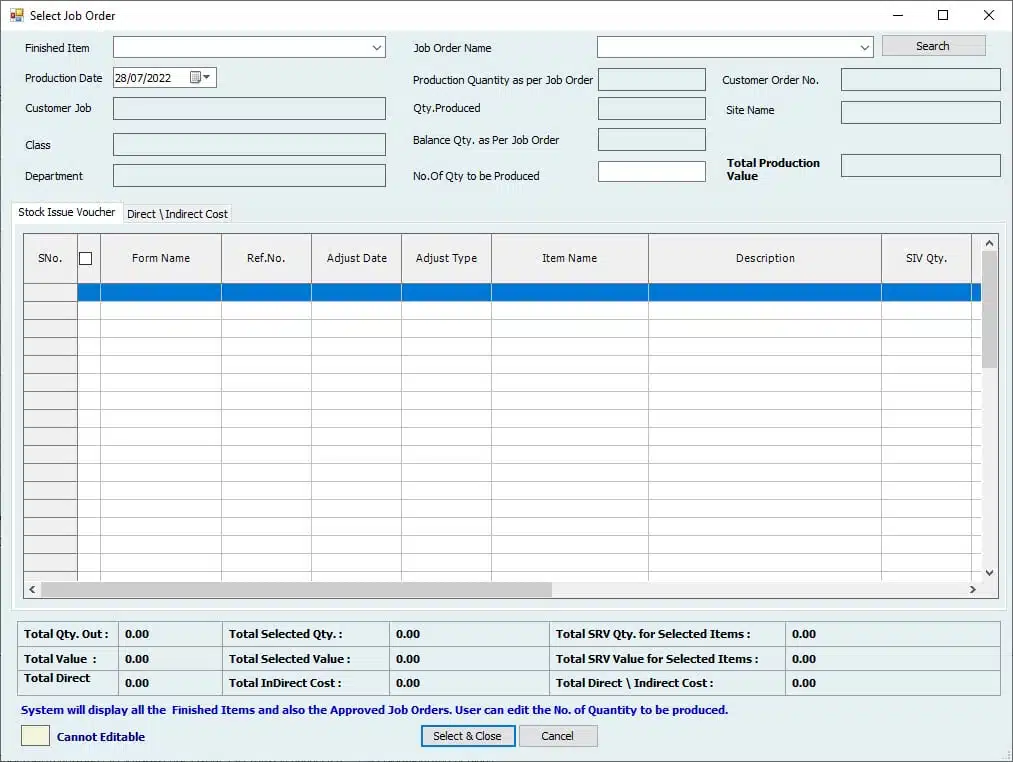Click the grid's scroll left arrow
Viewport: 1013px width, 762px height.
[32, 589]
